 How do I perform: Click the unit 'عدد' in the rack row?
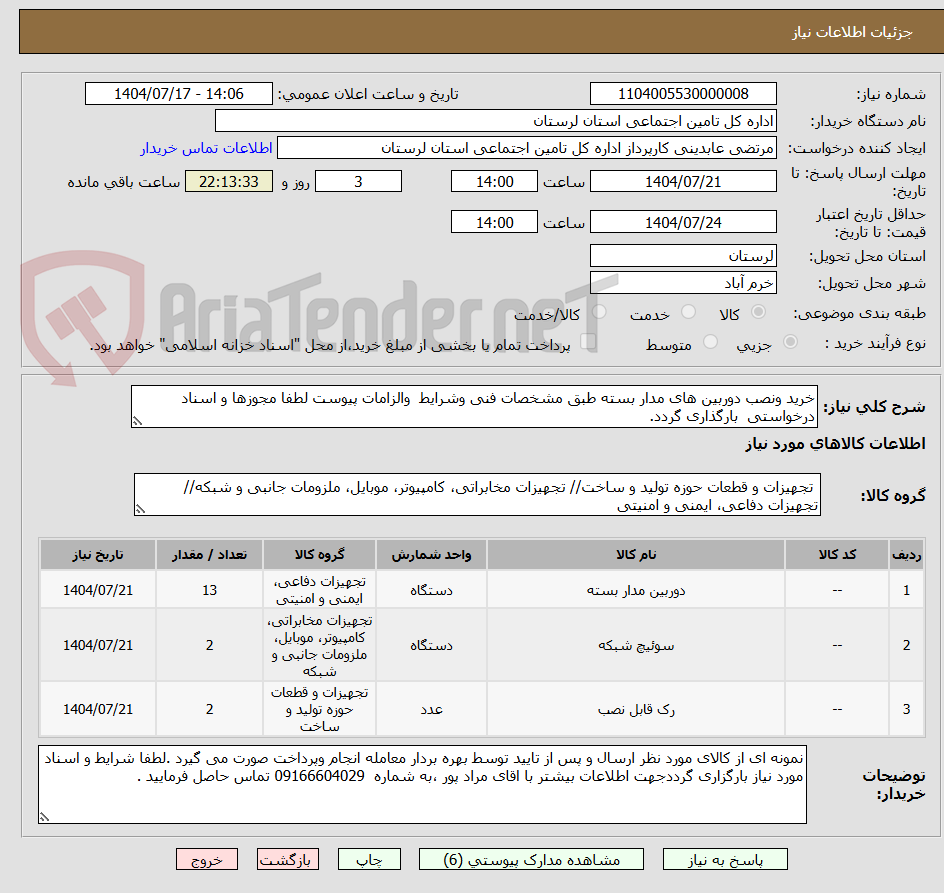[x=431, y=709]
